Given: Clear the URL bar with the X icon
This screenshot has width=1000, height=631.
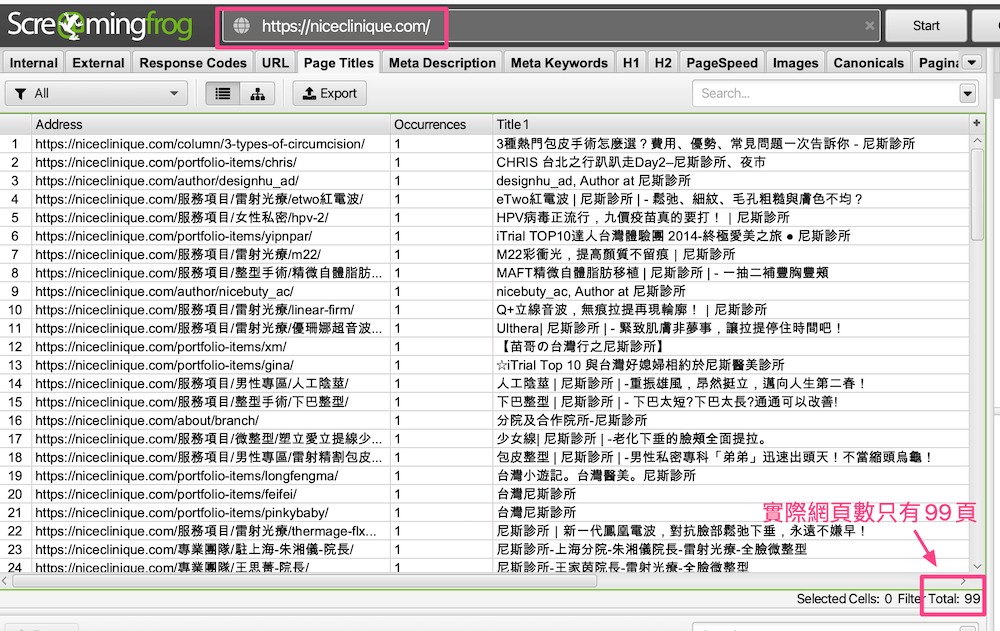Looking at the screenshot, I should tap(869, 26).
